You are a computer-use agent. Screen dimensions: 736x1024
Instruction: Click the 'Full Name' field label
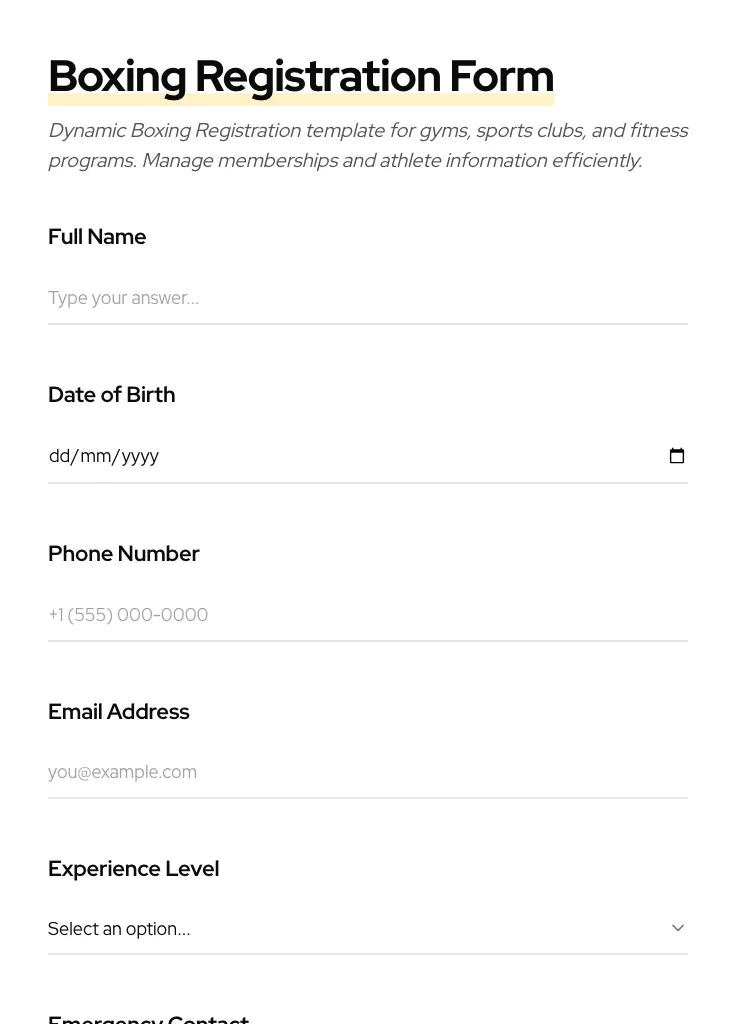click(x=97, y=237)
